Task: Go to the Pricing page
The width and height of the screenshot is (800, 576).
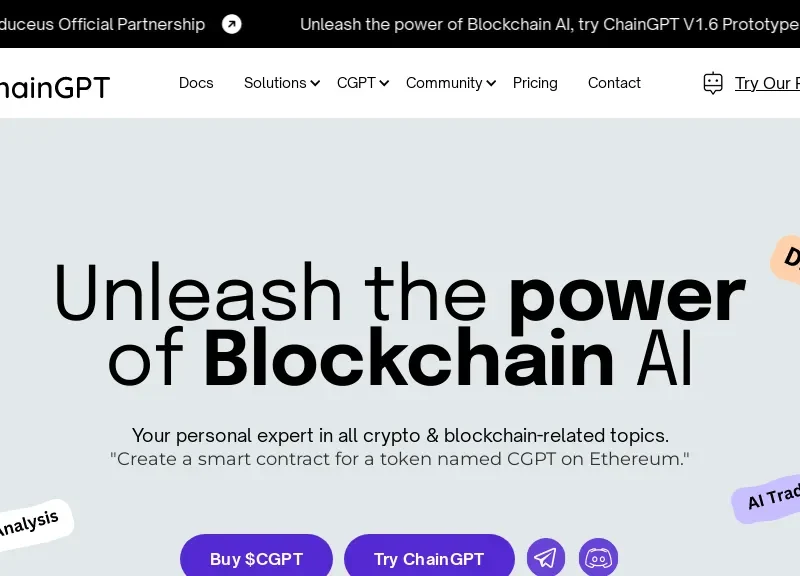Action: point(535,83)
